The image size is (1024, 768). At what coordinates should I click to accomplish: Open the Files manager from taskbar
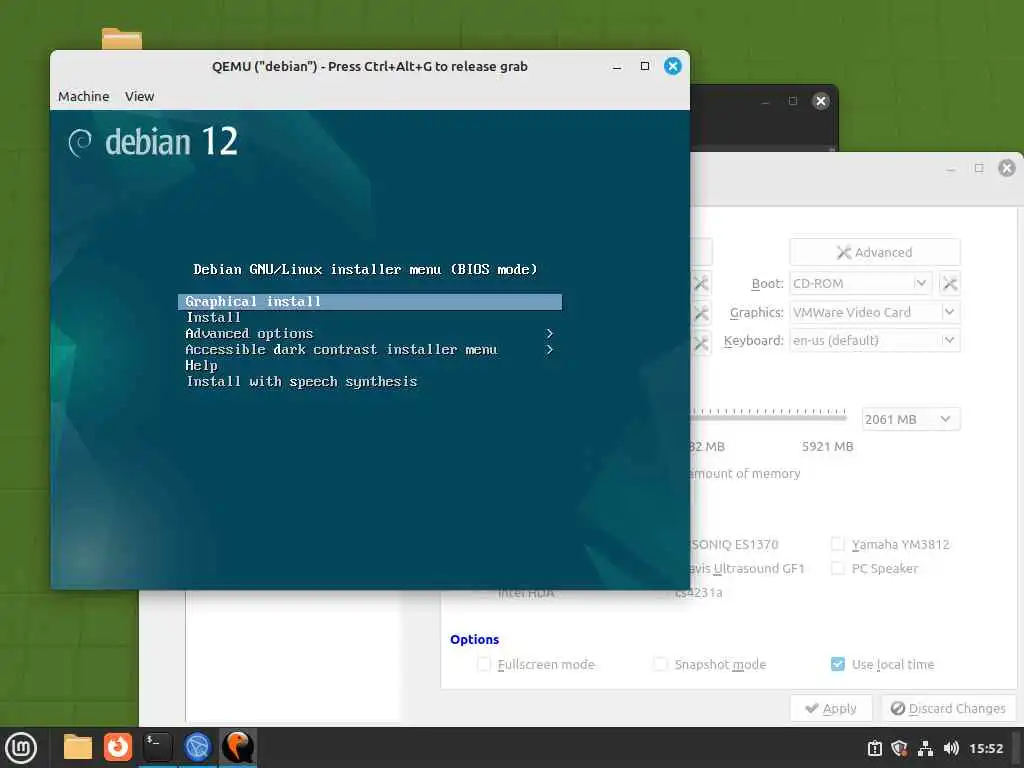tap(78, 747)
